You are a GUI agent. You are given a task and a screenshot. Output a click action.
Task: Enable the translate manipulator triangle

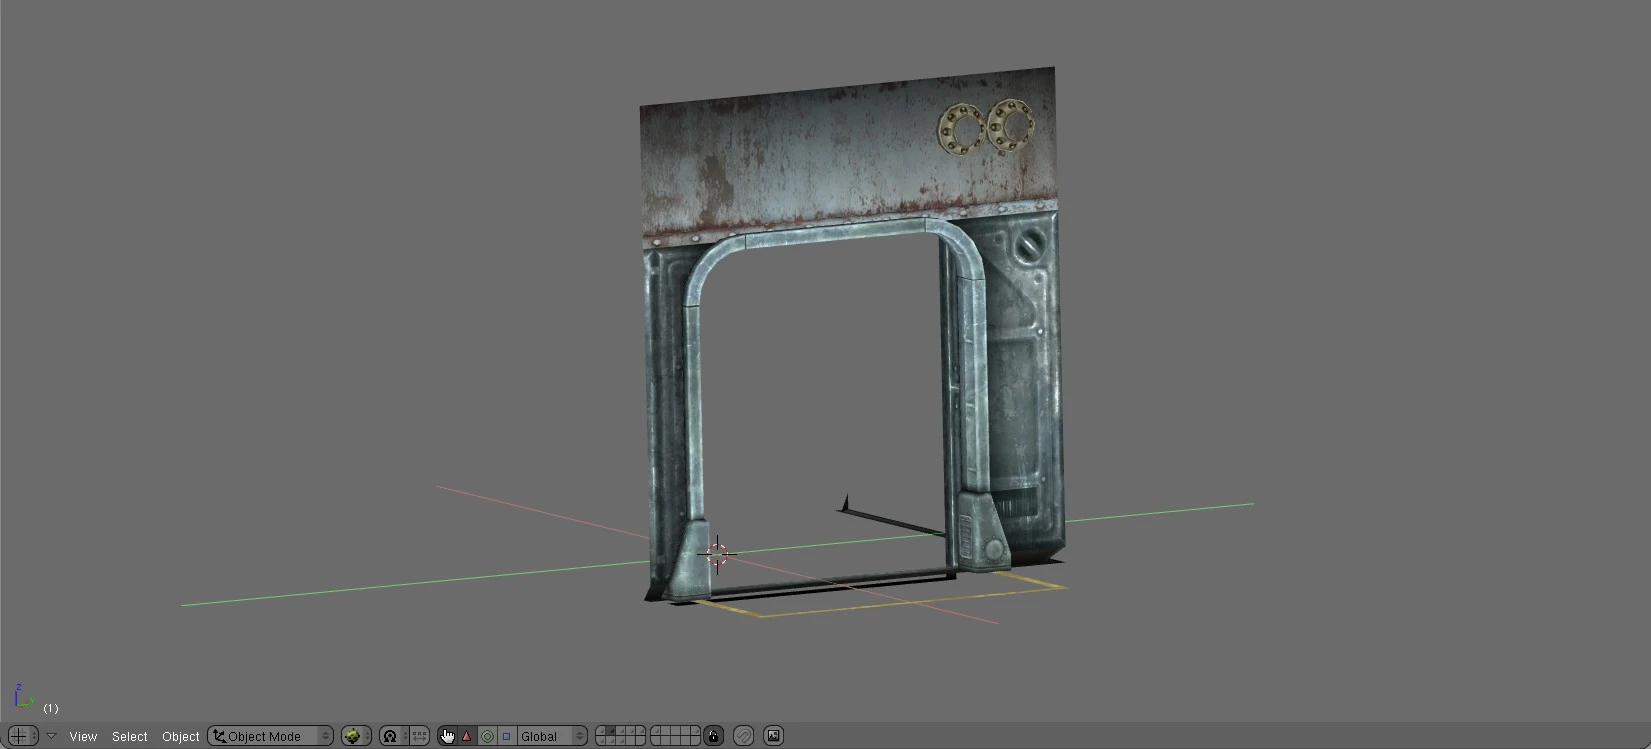[x=467, y=736]
